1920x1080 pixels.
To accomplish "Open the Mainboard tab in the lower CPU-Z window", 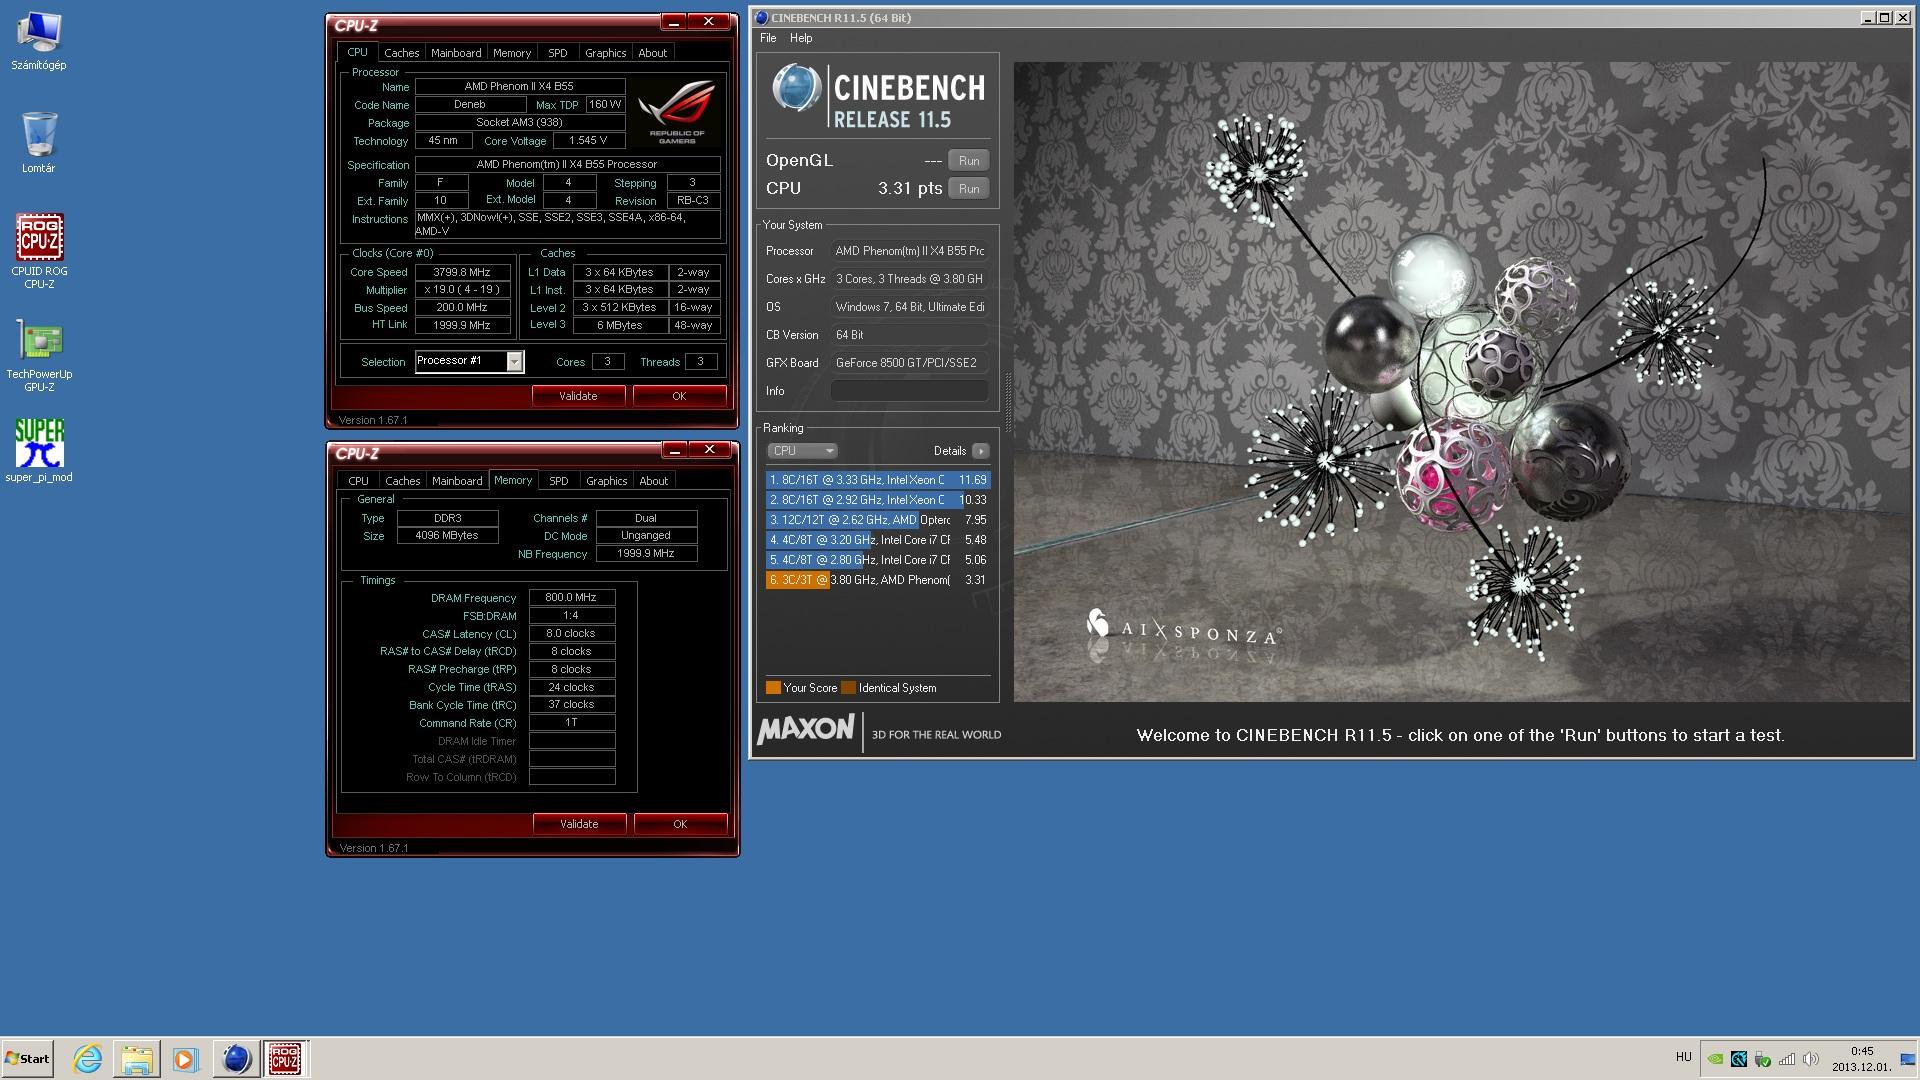I will coord(457,481).
